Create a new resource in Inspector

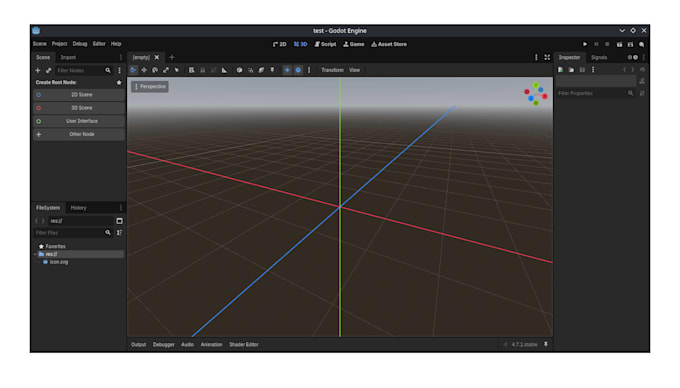pos(560,70)
